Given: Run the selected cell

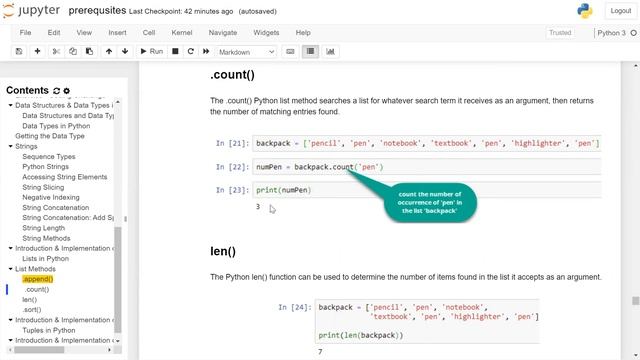Looking at the screenshot, I should tap(151, 51).
